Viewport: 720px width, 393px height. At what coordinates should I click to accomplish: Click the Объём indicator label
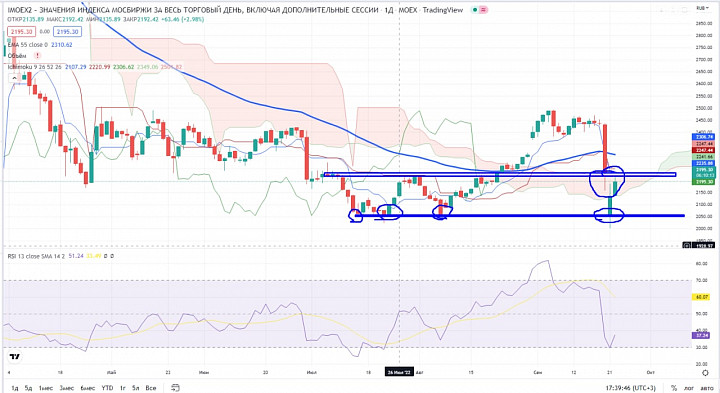[17, 56]
